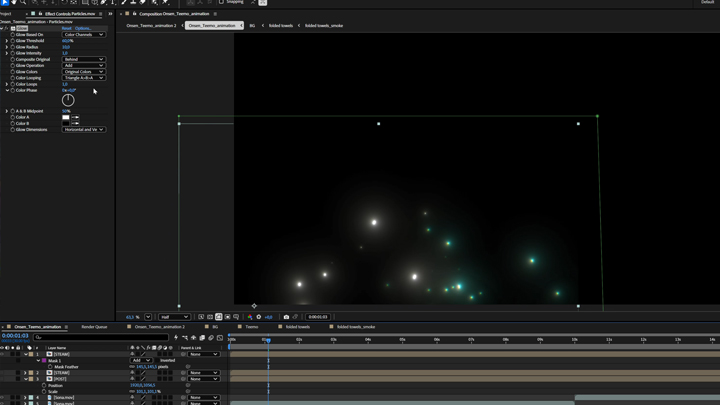Switch to Onsen_Teemo_animation 2 timeline tab
Image resolution: width=720 pixels, height=405 pixels.
159,327
